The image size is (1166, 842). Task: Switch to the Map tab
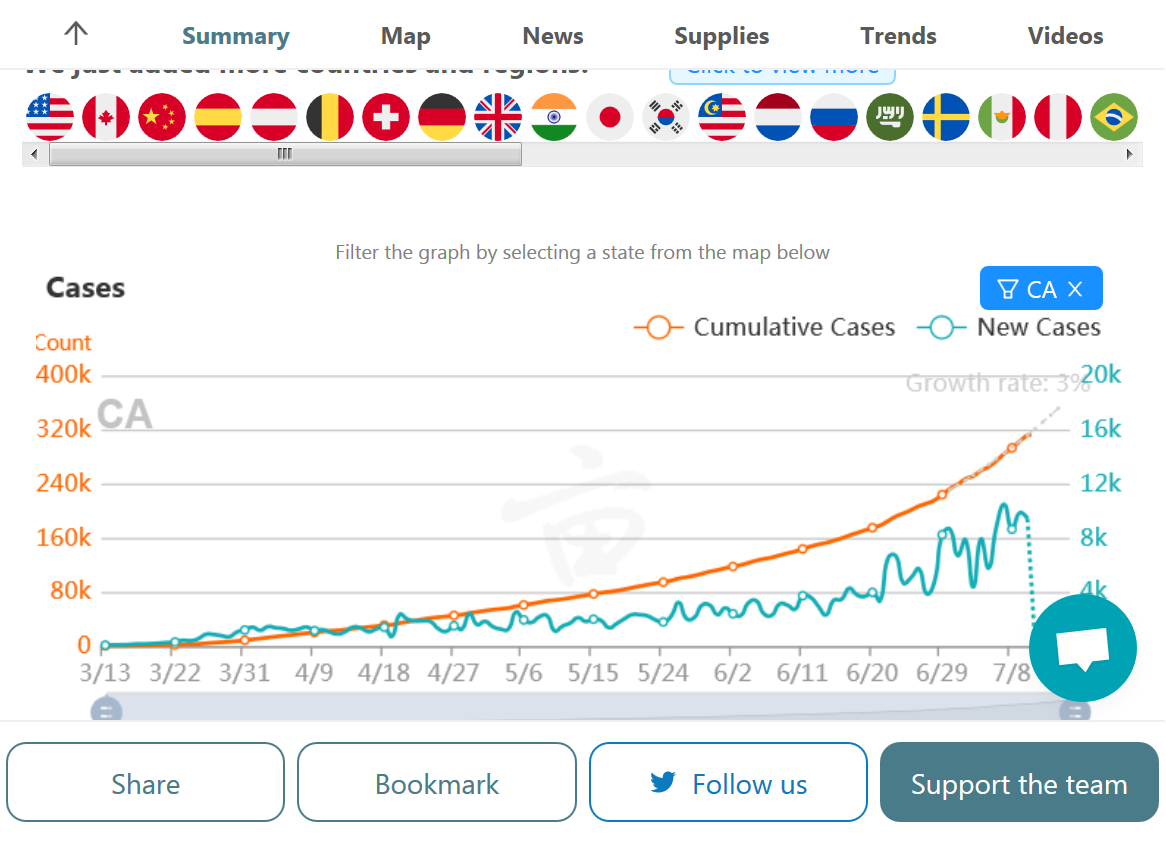tap(405, 36)
